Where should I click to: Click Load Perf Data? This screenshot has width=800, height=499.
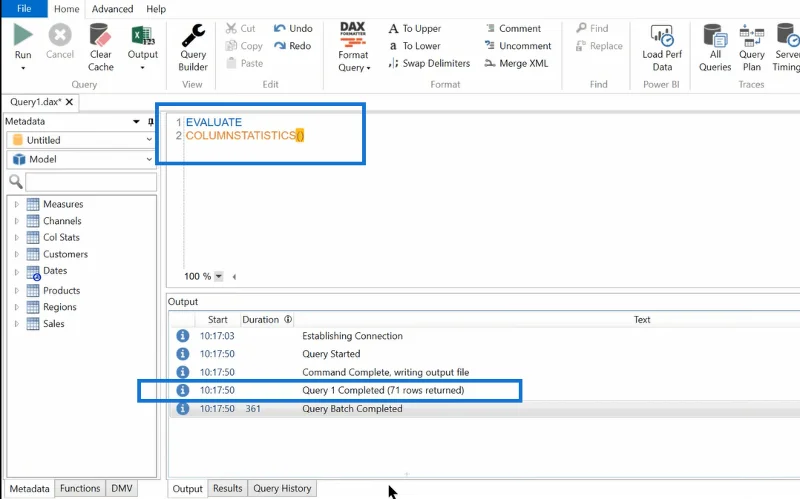(662, 47)
